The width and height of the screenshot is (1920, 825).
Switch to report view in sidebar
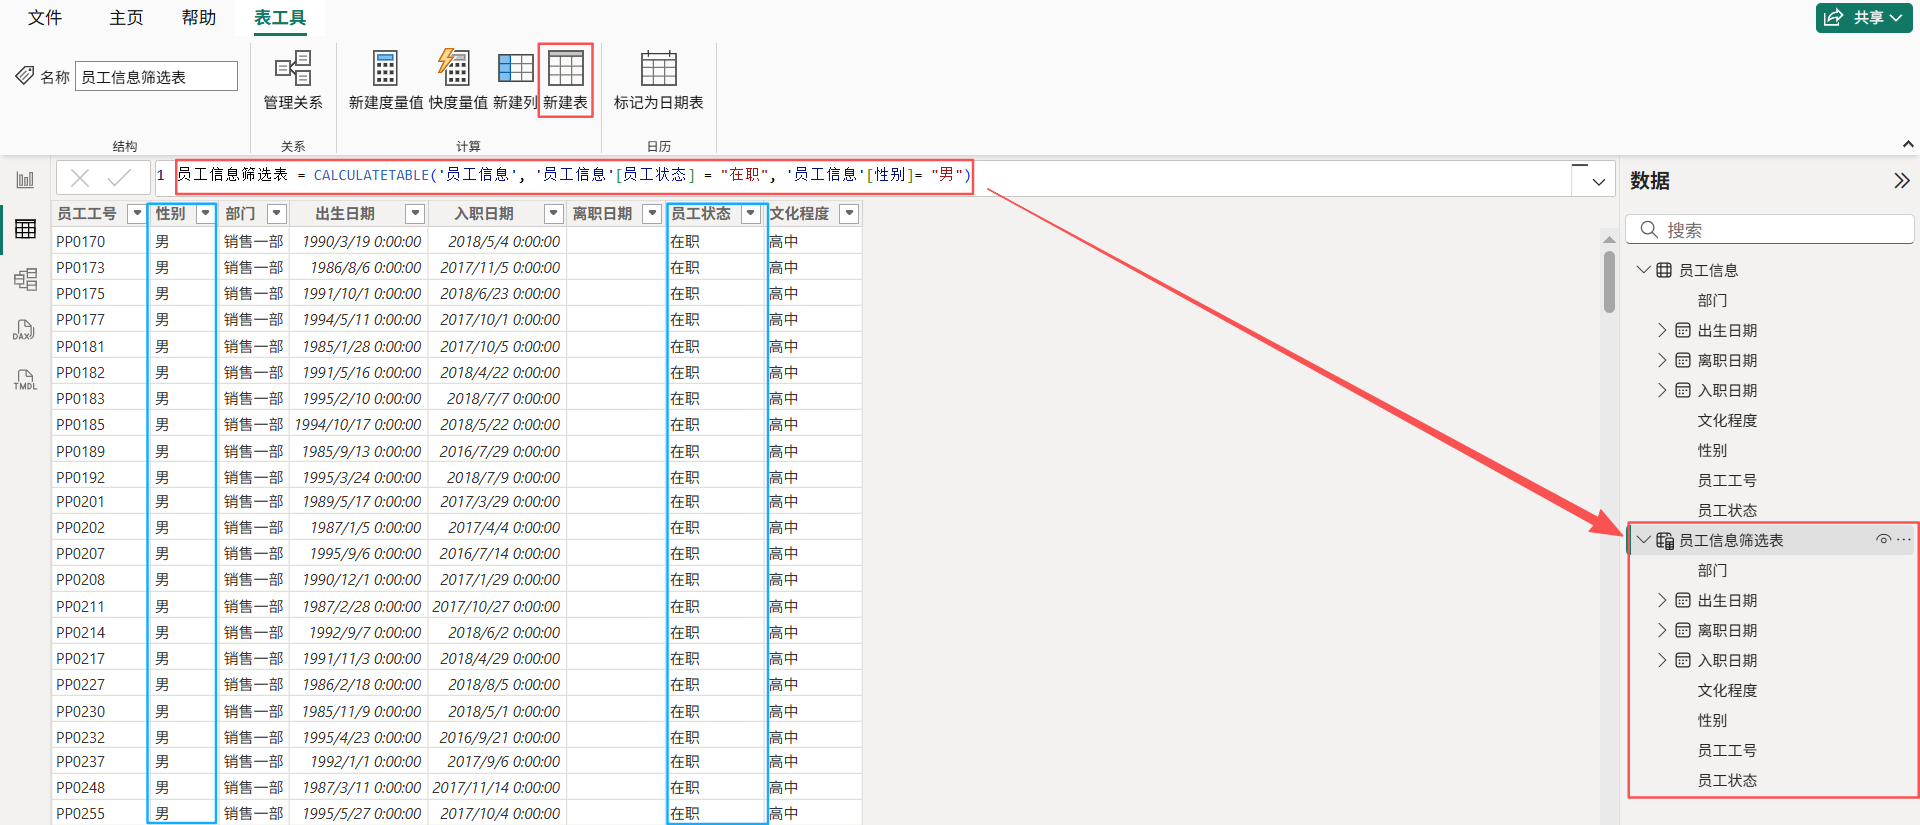25,180
